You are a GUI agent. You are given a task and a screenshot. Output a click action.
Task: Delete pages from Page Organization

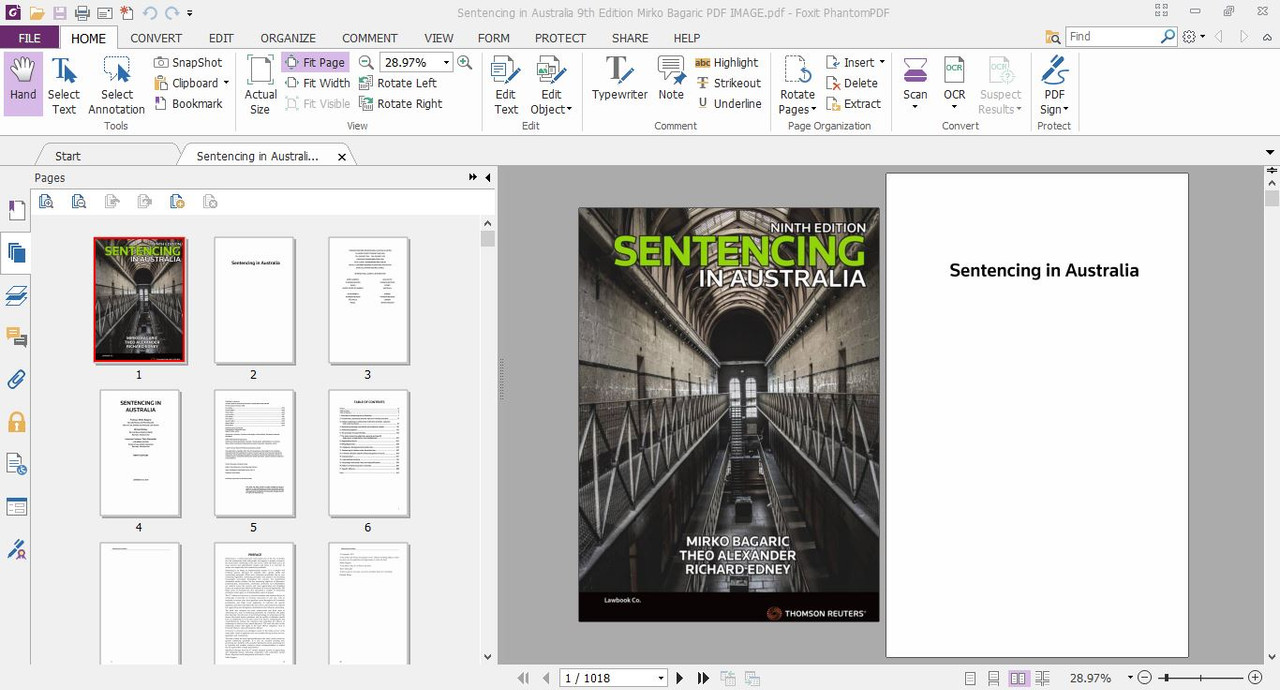(852, 83)
